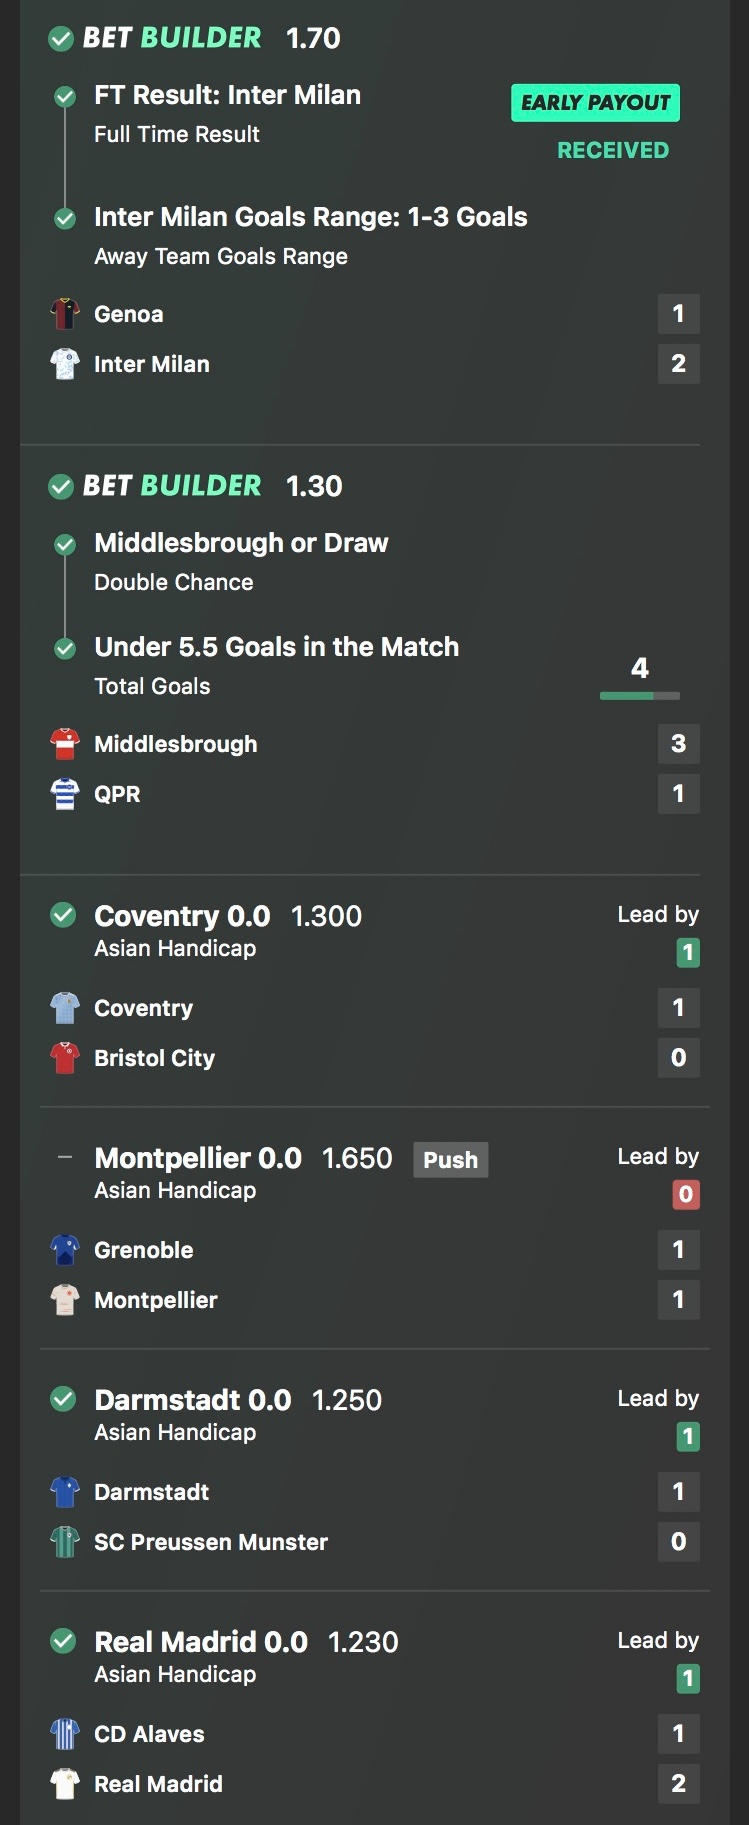Click the CD Alaves striped shirt icon

pos(65,1734)
